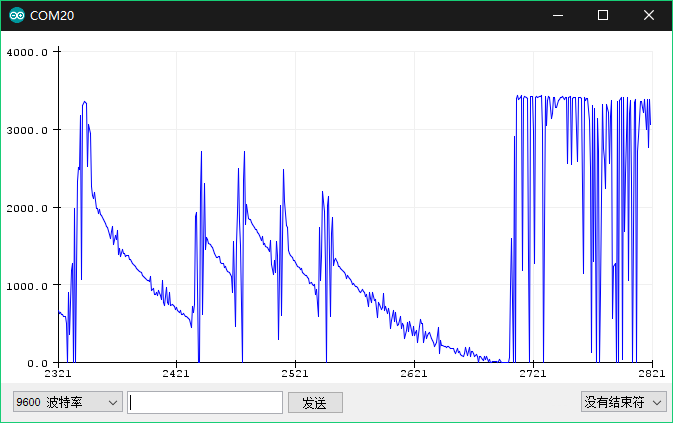The image size is (673, 423).
Task: Click the 3000.0 y-axis label
Action: click(27, 130)
